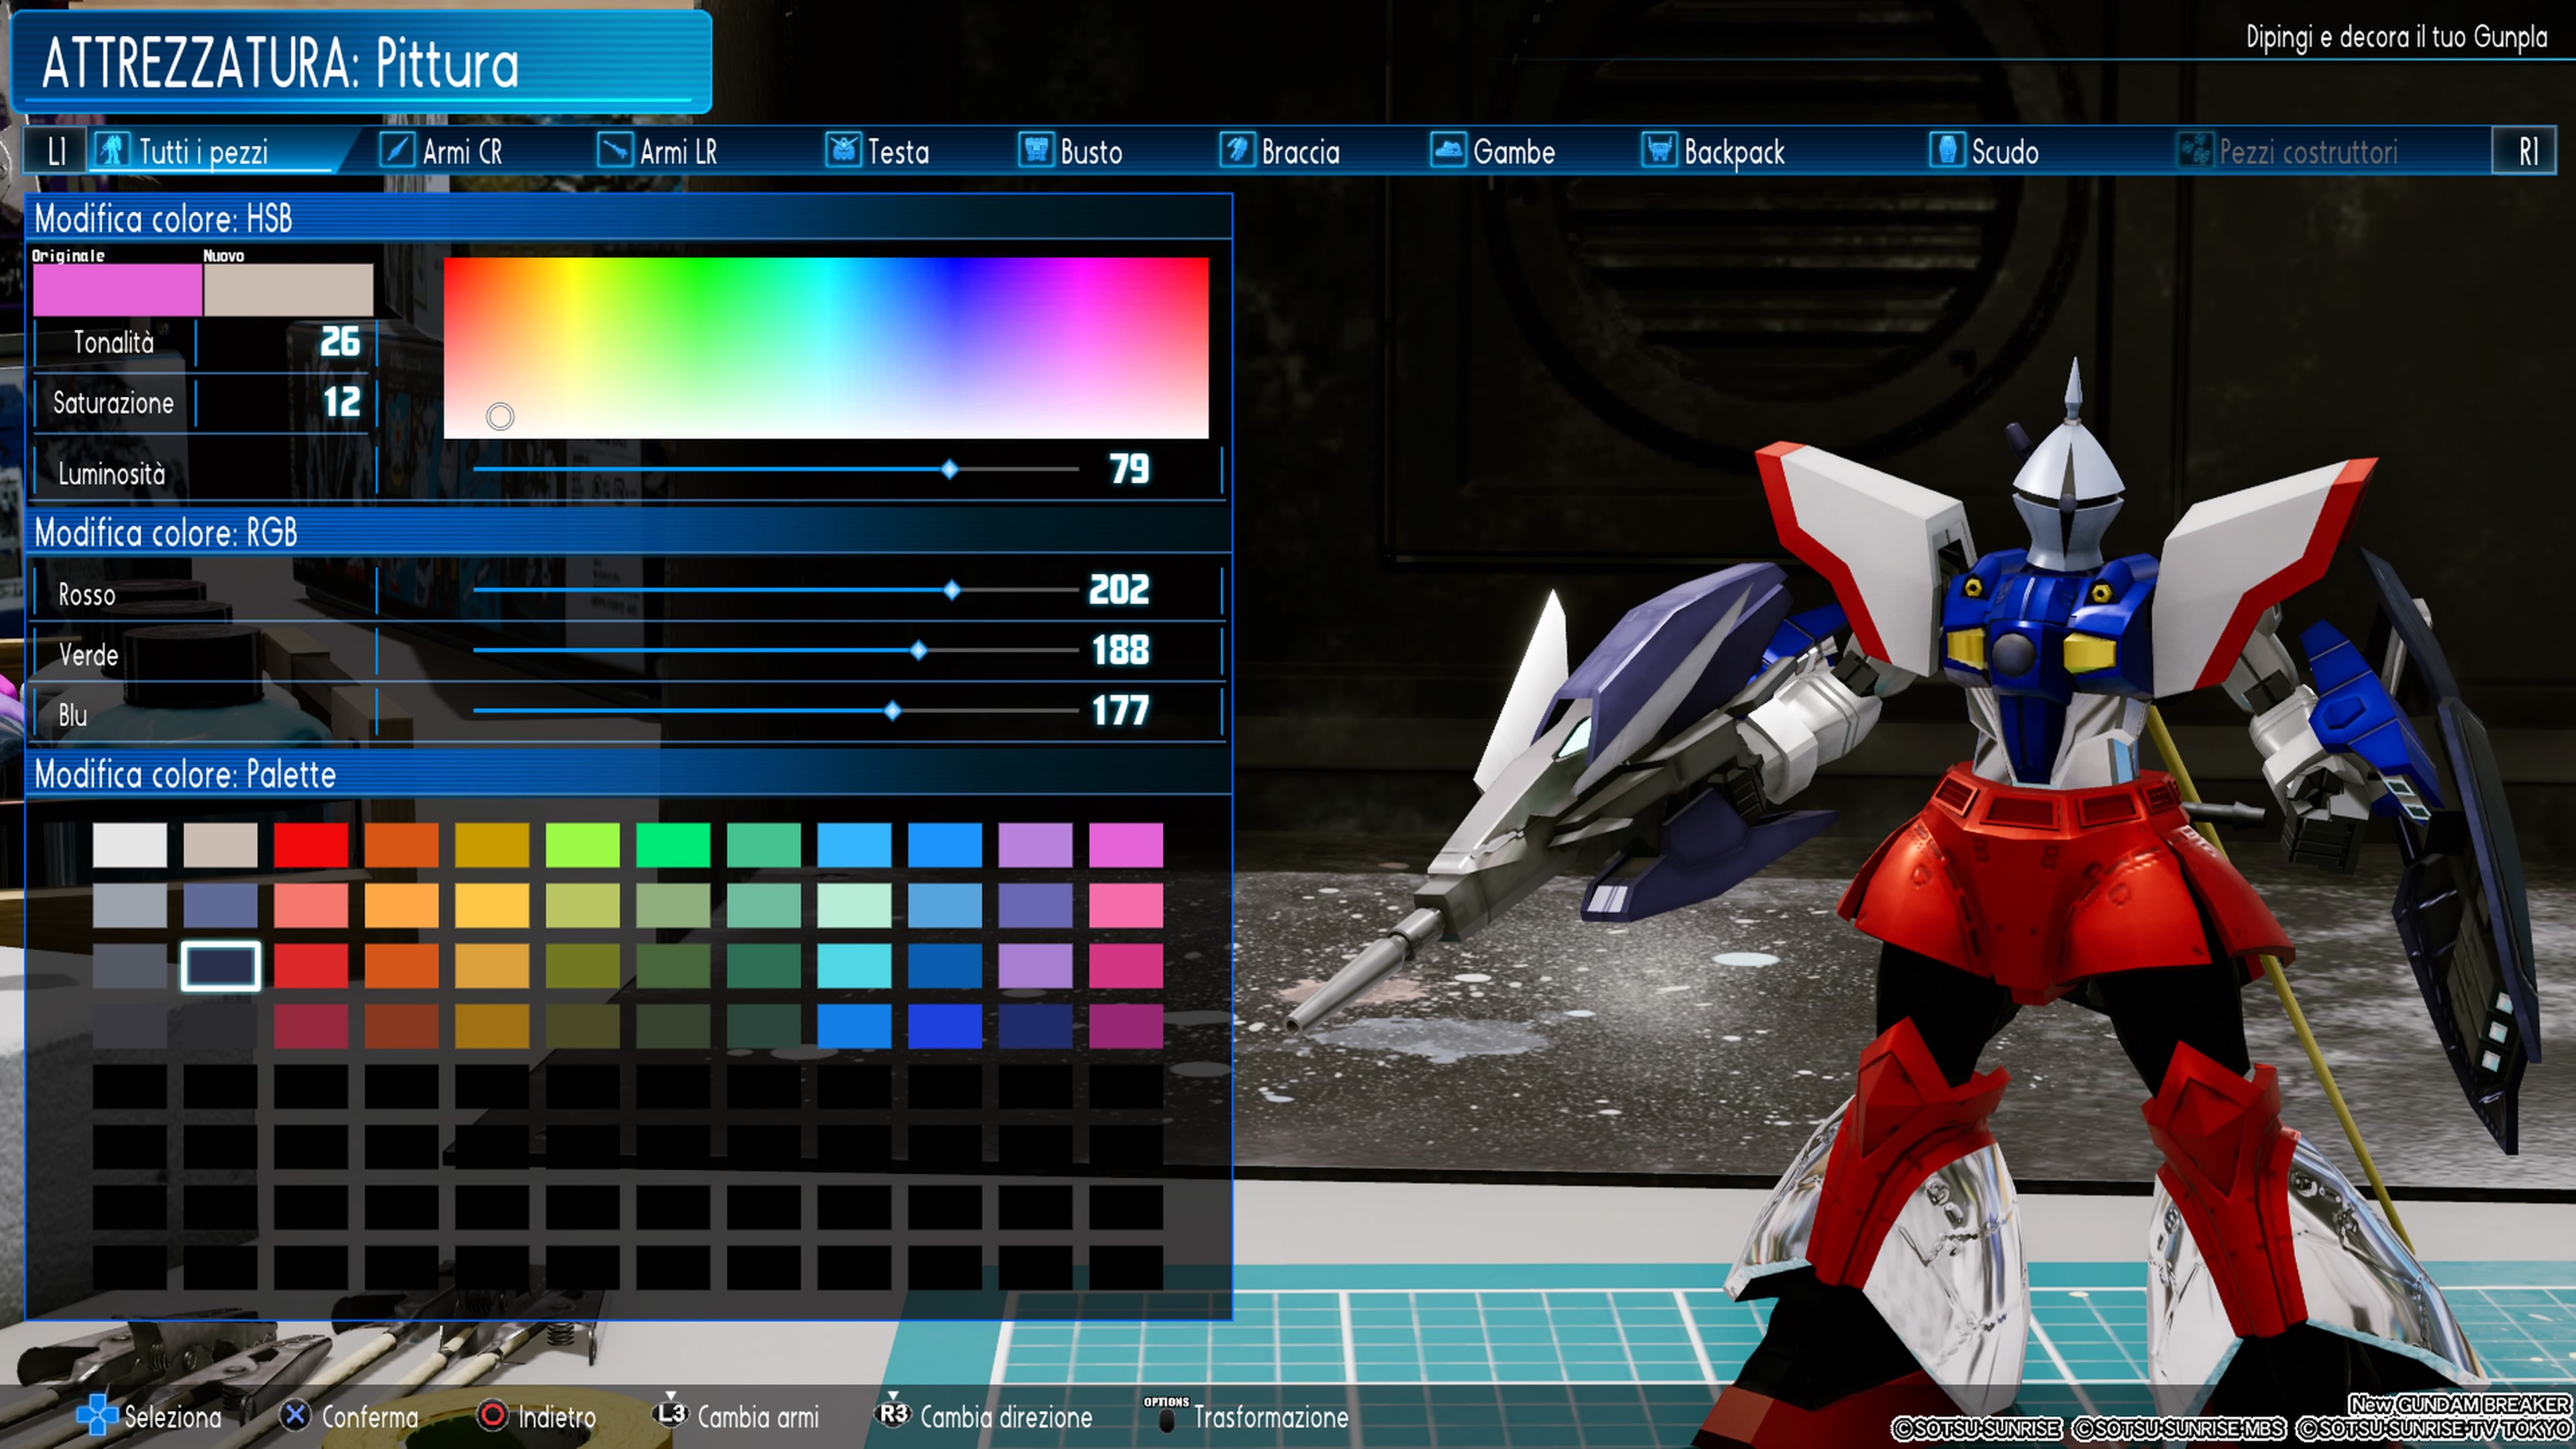This screenshot has height=1449, width=2576.
Task: Click the Armi LR gun icon
Action: tap(615, 151)
